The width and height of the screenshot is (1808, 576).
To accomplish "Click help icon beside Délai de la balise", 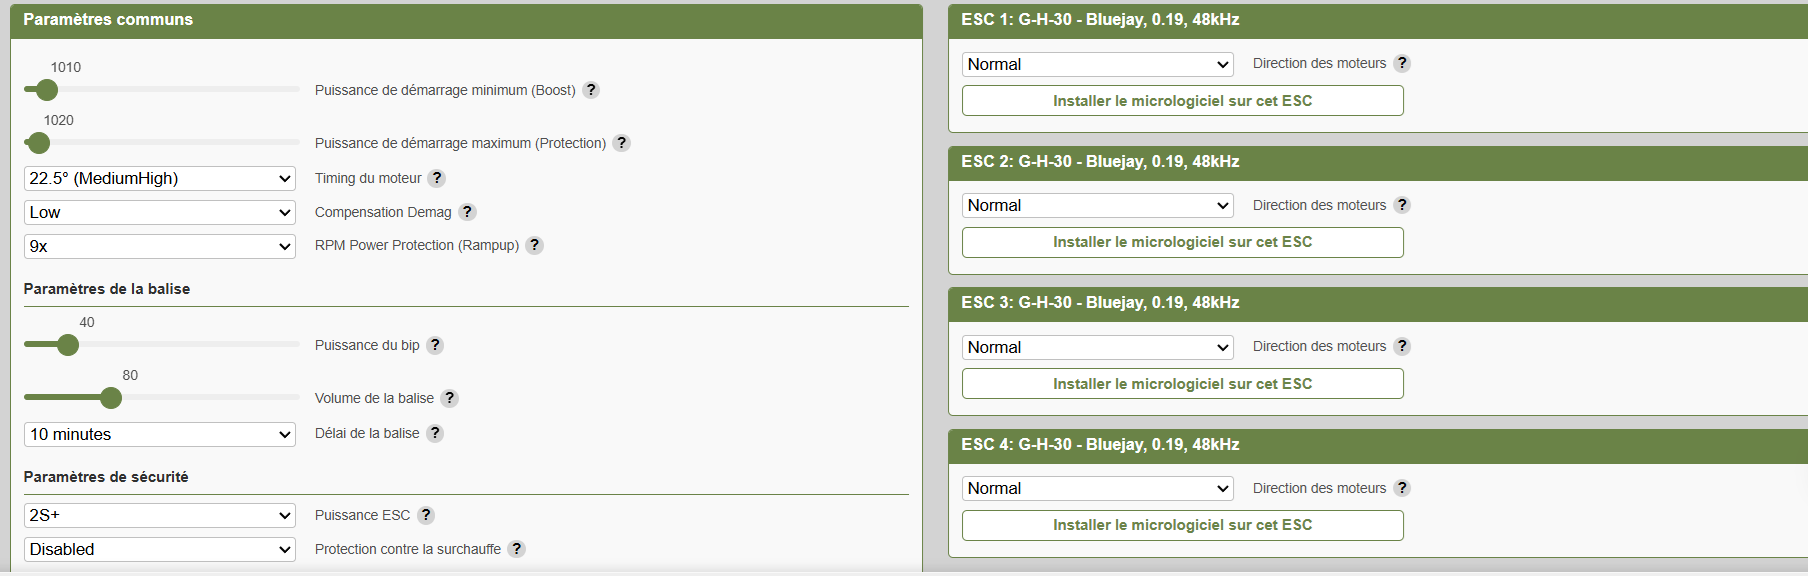I will 435,433.
